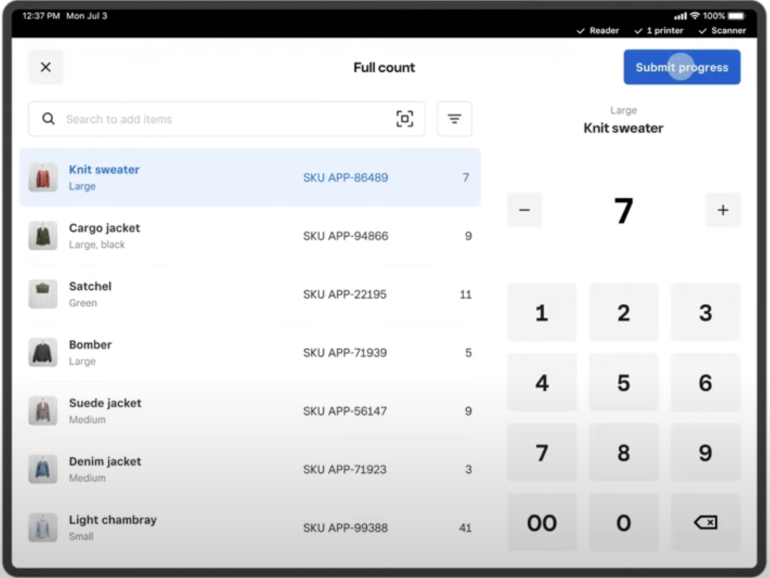Tap the 1 printer status indicator
The height and width of the screenshot is (578, 770).
pyautogui.click(x=658, y=31)
